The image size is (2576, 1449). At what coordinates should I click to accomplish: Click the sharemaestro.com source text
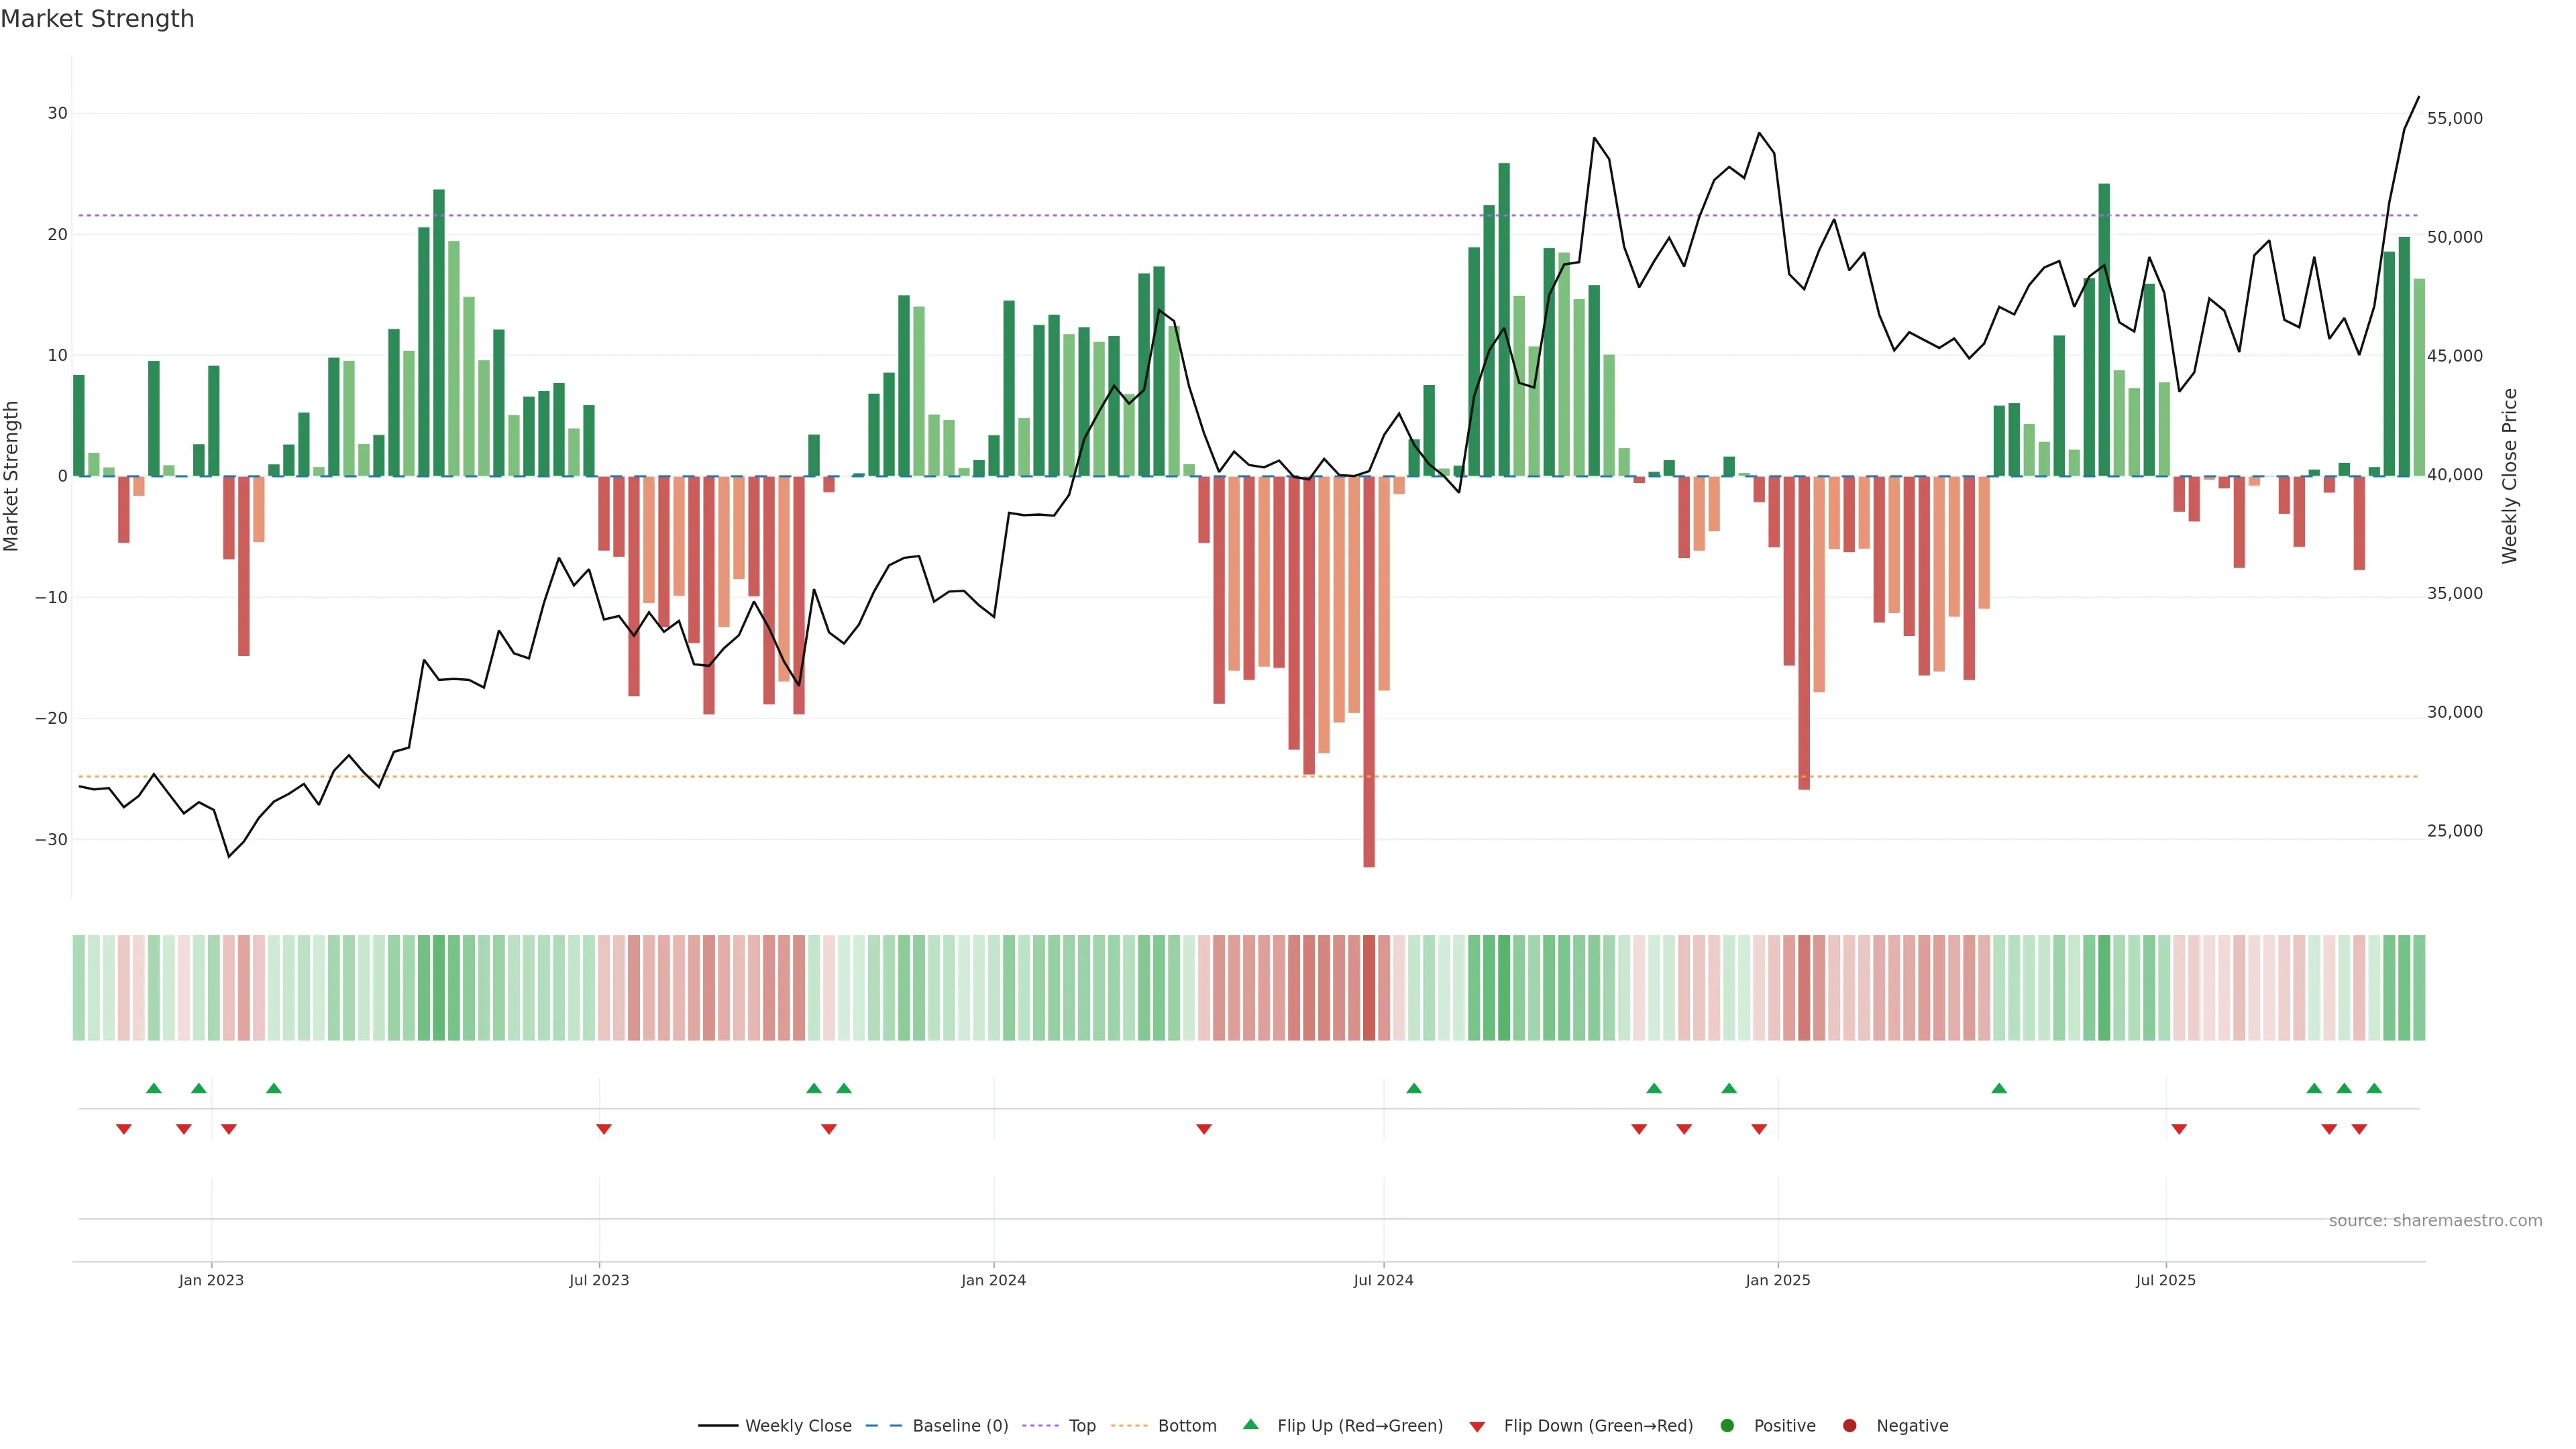click(2435, 1221)
